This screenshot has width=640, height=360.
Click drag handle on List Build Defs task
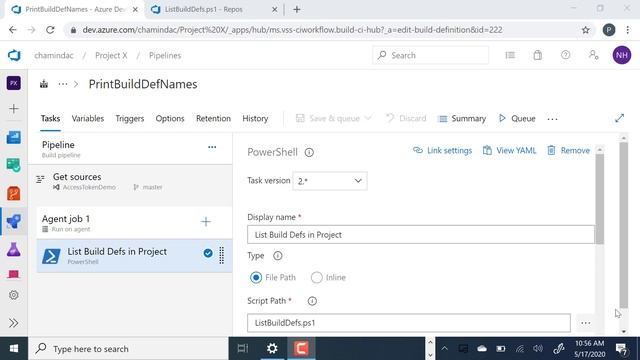(222, 256)
